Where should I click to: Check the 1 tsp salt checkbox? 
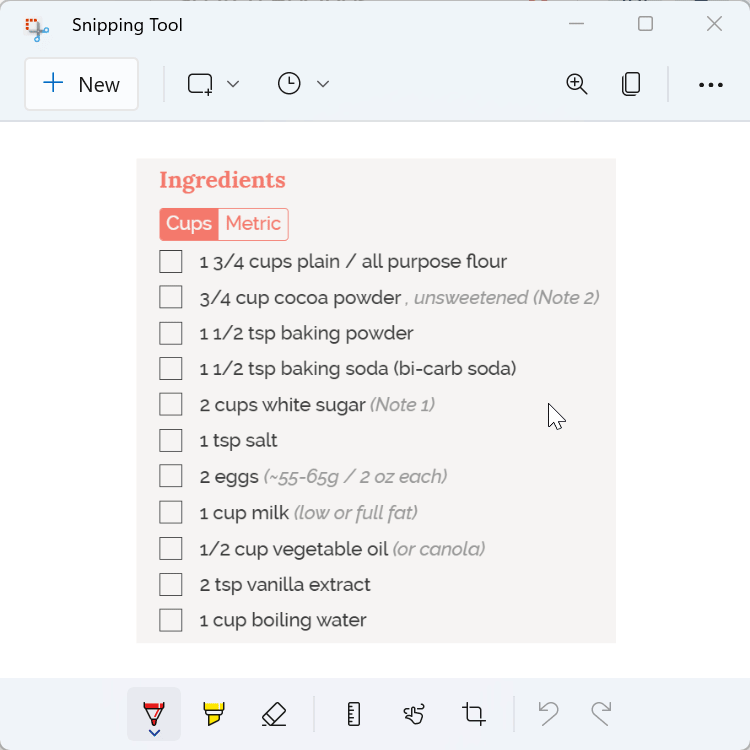(x=171, y=440)
